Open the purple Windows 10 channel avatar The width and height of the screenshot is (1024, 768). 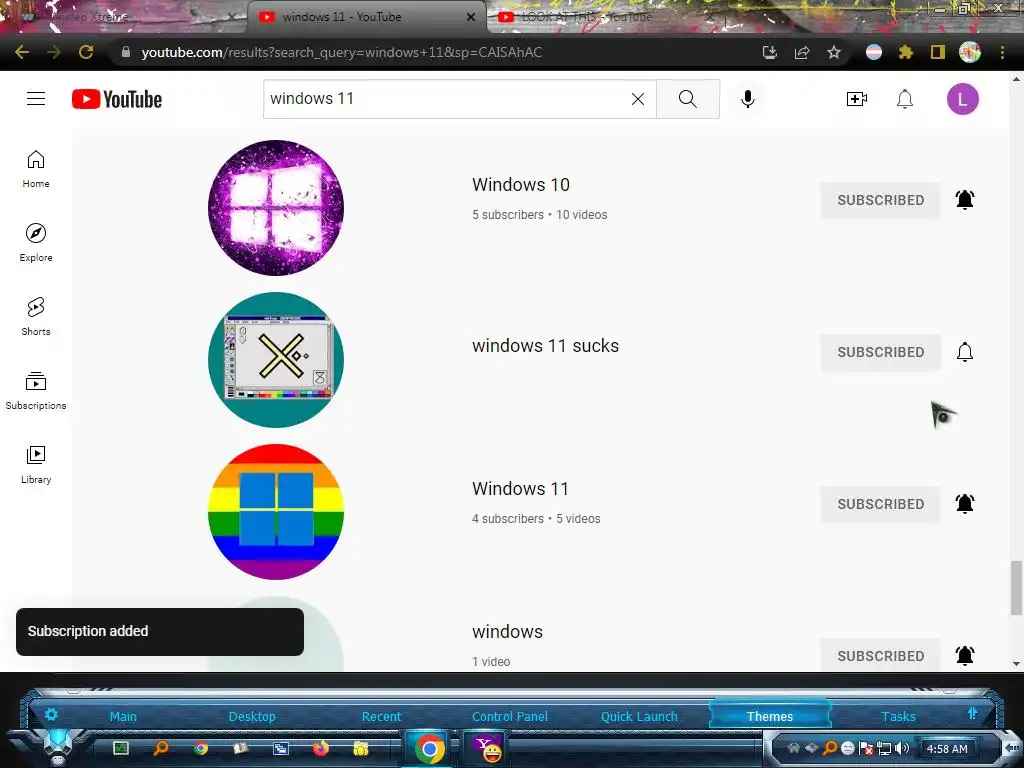click(276, 208)
